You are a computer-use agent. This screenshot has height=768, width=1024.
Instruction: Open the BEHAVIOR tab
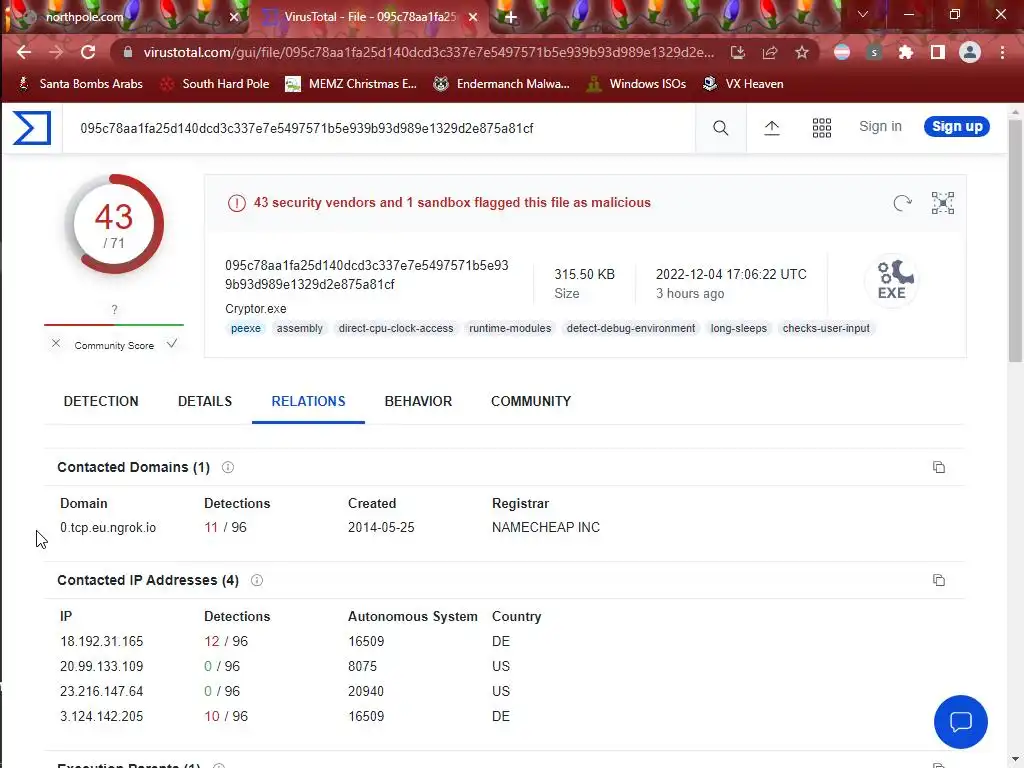pyautogui.click(x=418, y=402)
